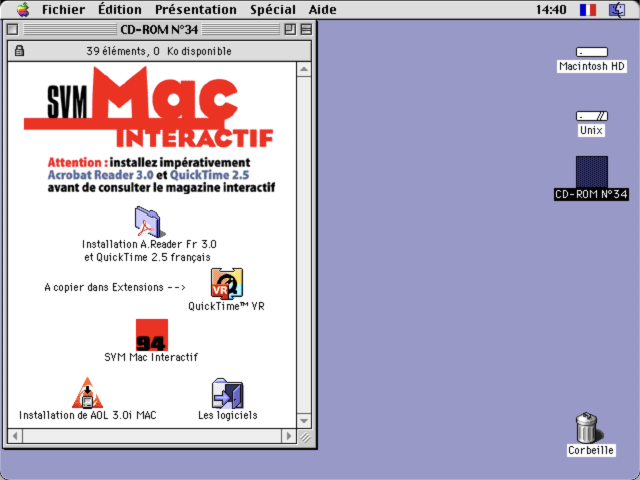Open the Apple menu
Viewport: 640px width, 480px height.
tap(23, 9)
